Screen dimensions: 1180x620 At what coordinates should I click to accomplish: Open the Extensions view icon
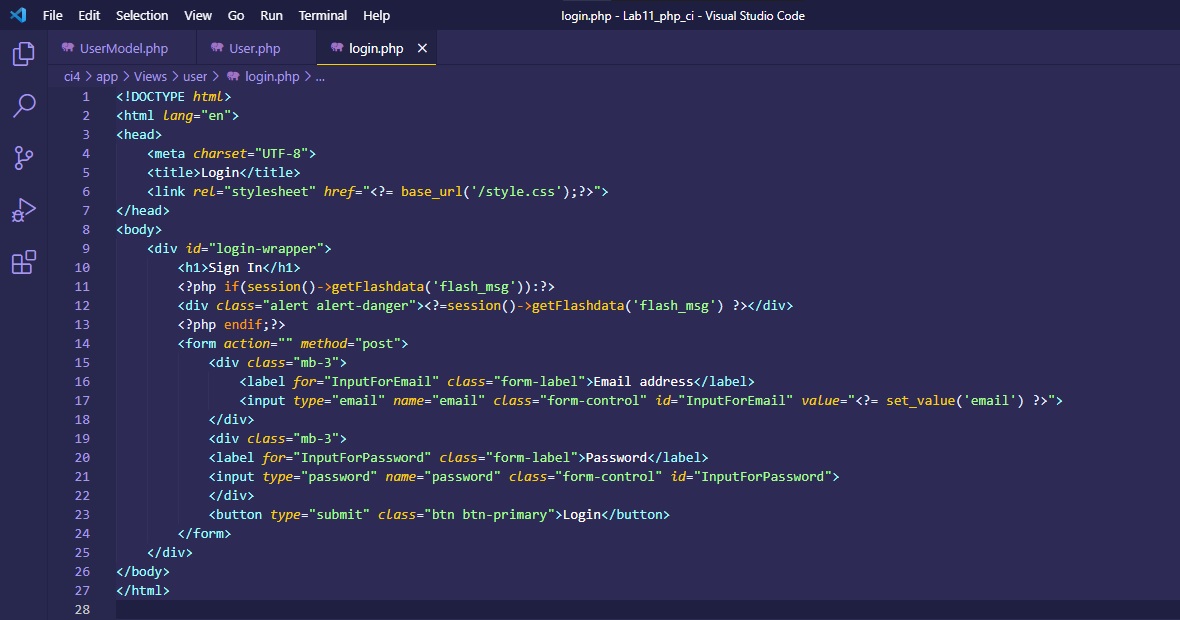pos(22,262)
